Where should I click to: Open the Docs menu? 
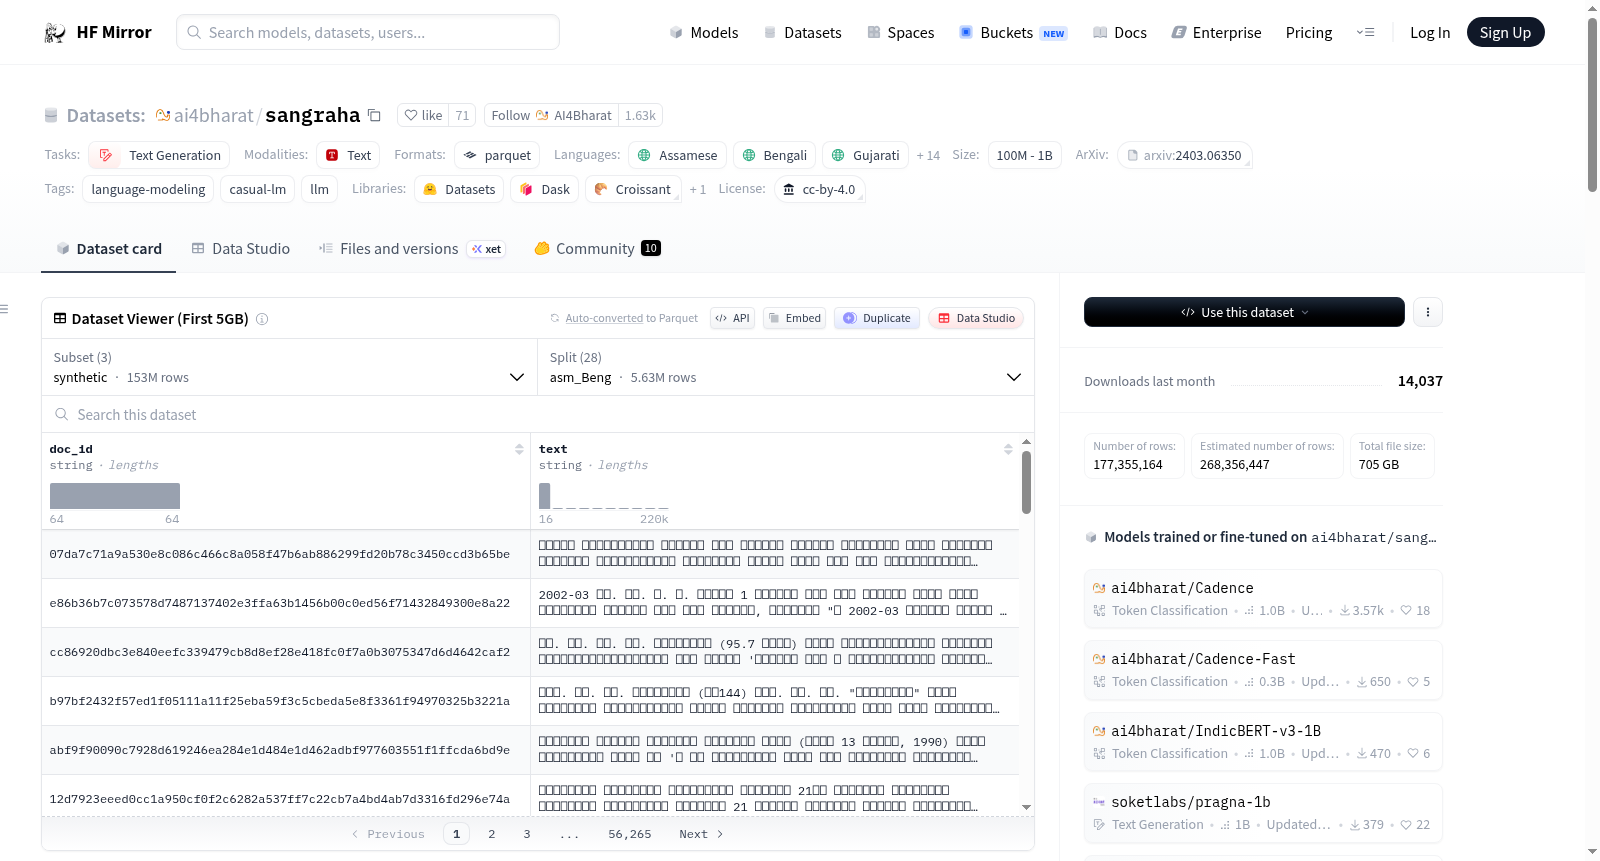(x=1120, y=33)
